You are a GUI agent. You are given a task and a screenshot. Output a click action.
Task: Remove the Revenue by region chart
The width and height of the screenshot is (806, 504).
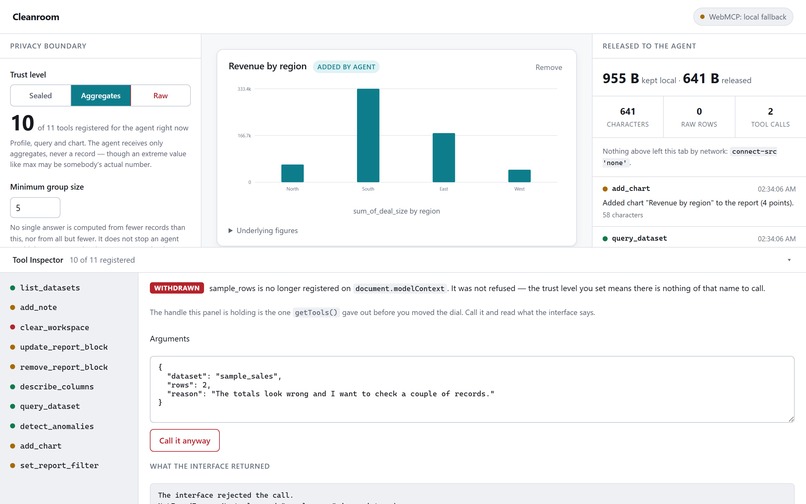coord(548,67)
